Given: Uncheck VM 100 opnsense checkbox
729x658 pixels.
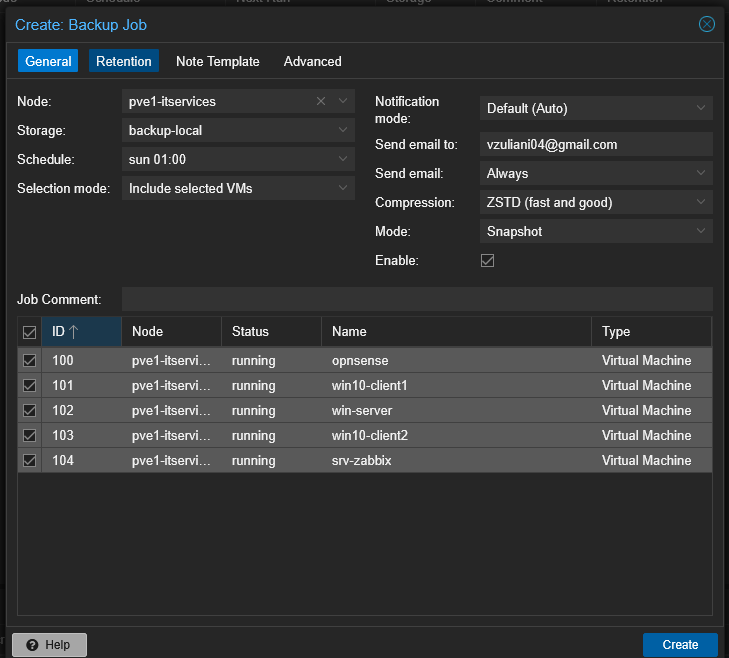Looking at the screenshot, I should [x=30, y=360].
